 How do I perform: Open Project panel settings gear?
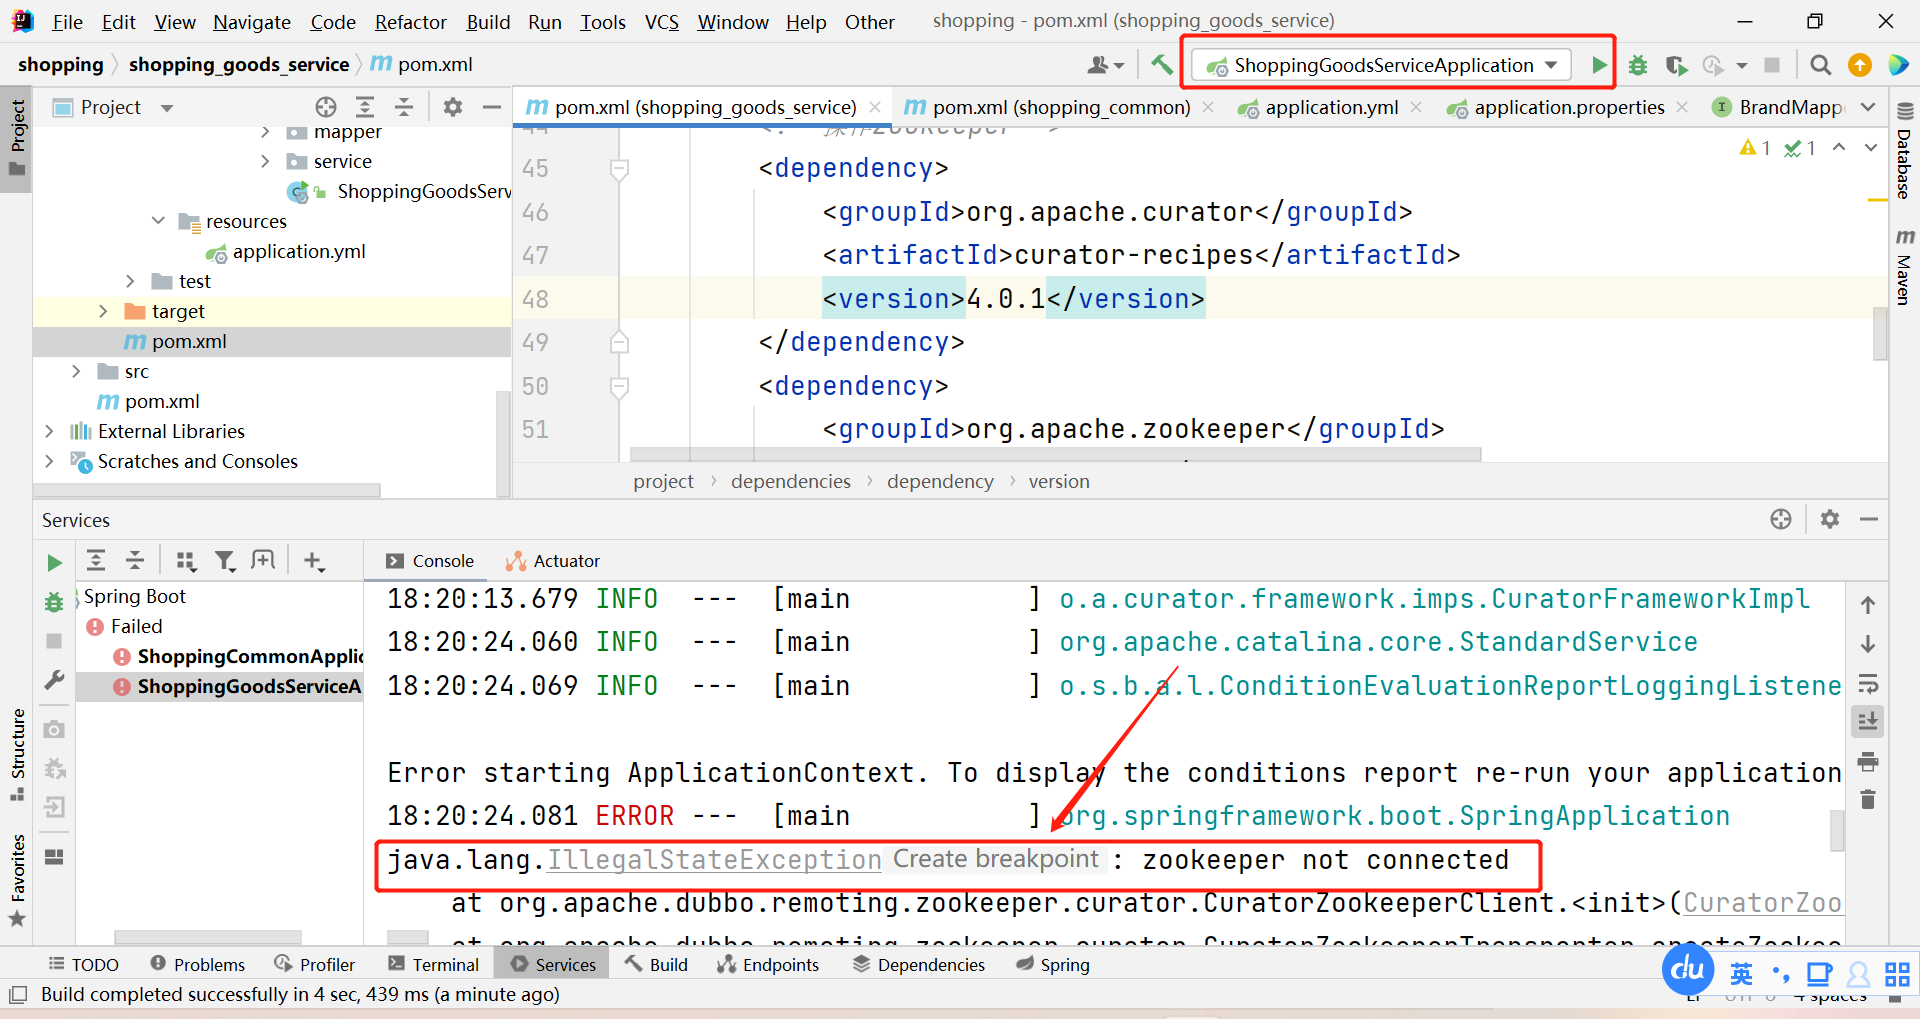pos(453,107)
